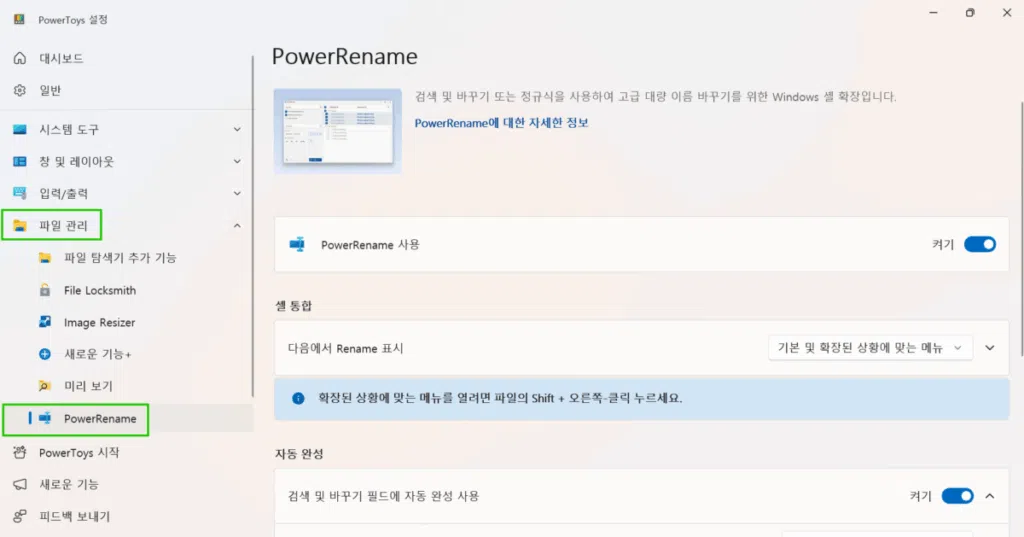
Task: Turn off the PowerRename 사용 toggle
Action: pyautogui.click(x=980, y=244)
